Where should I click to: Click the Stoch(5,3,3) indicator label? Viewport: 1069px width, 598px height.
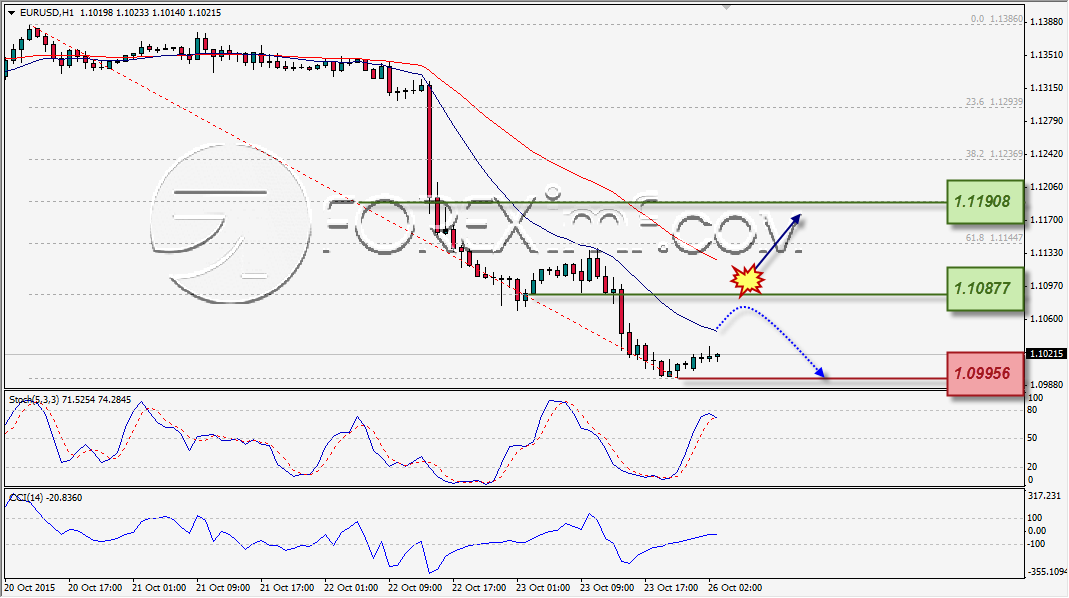point(33,400)
